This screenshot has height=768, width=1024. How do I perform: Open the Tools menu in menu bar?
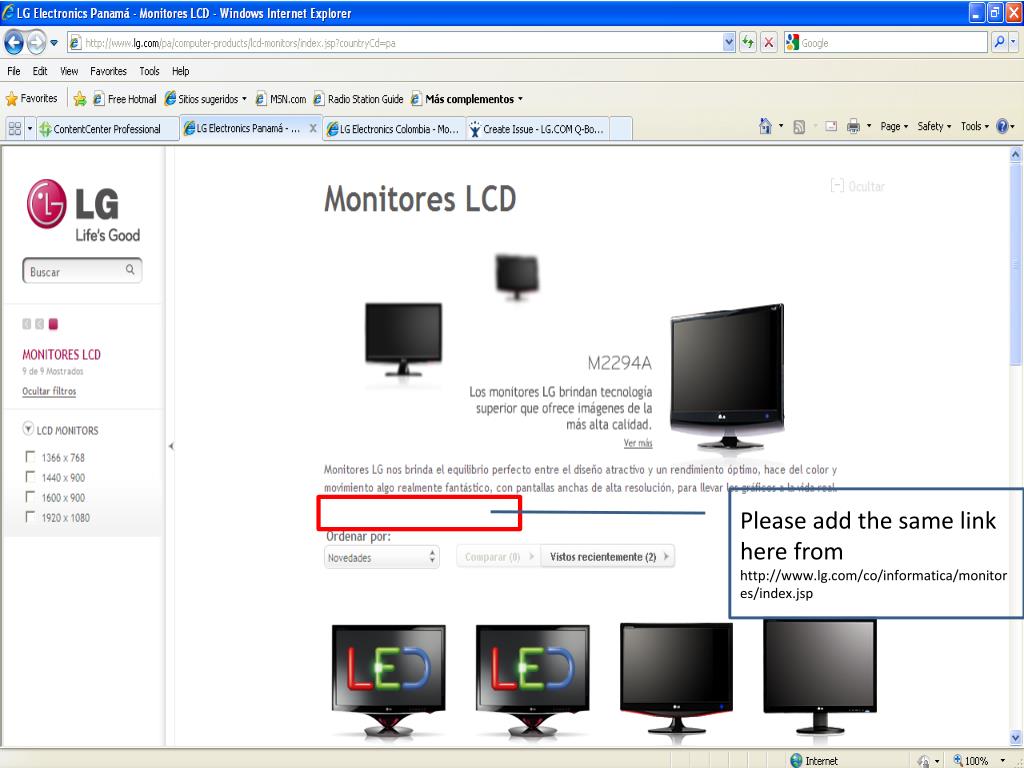pos(149,71)
